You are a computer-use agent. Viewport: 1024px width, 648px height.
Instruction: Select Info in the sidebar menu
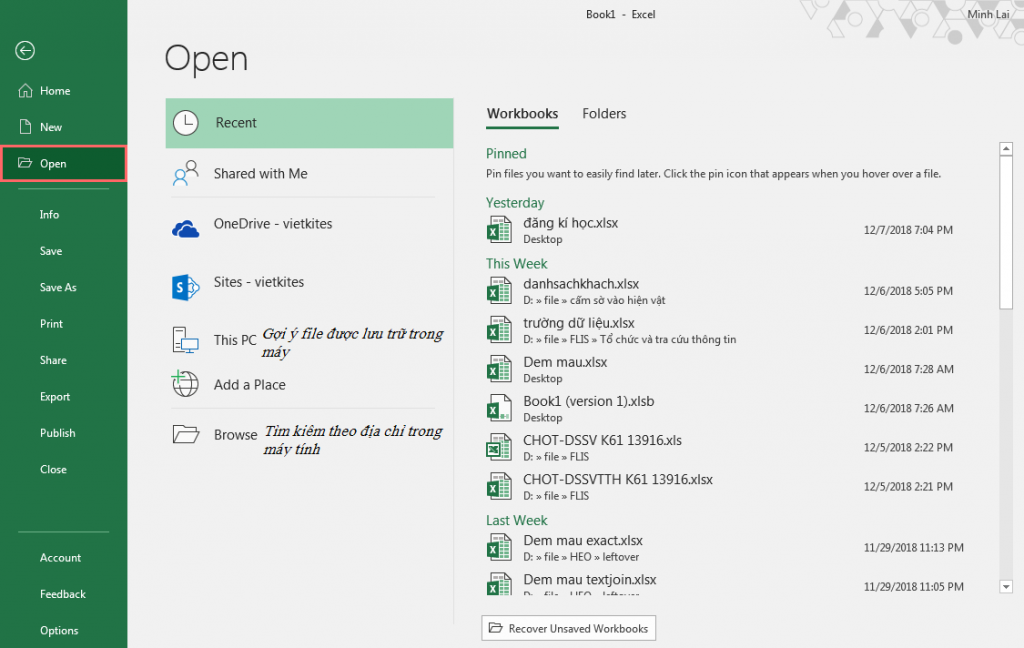pos(49,214)
